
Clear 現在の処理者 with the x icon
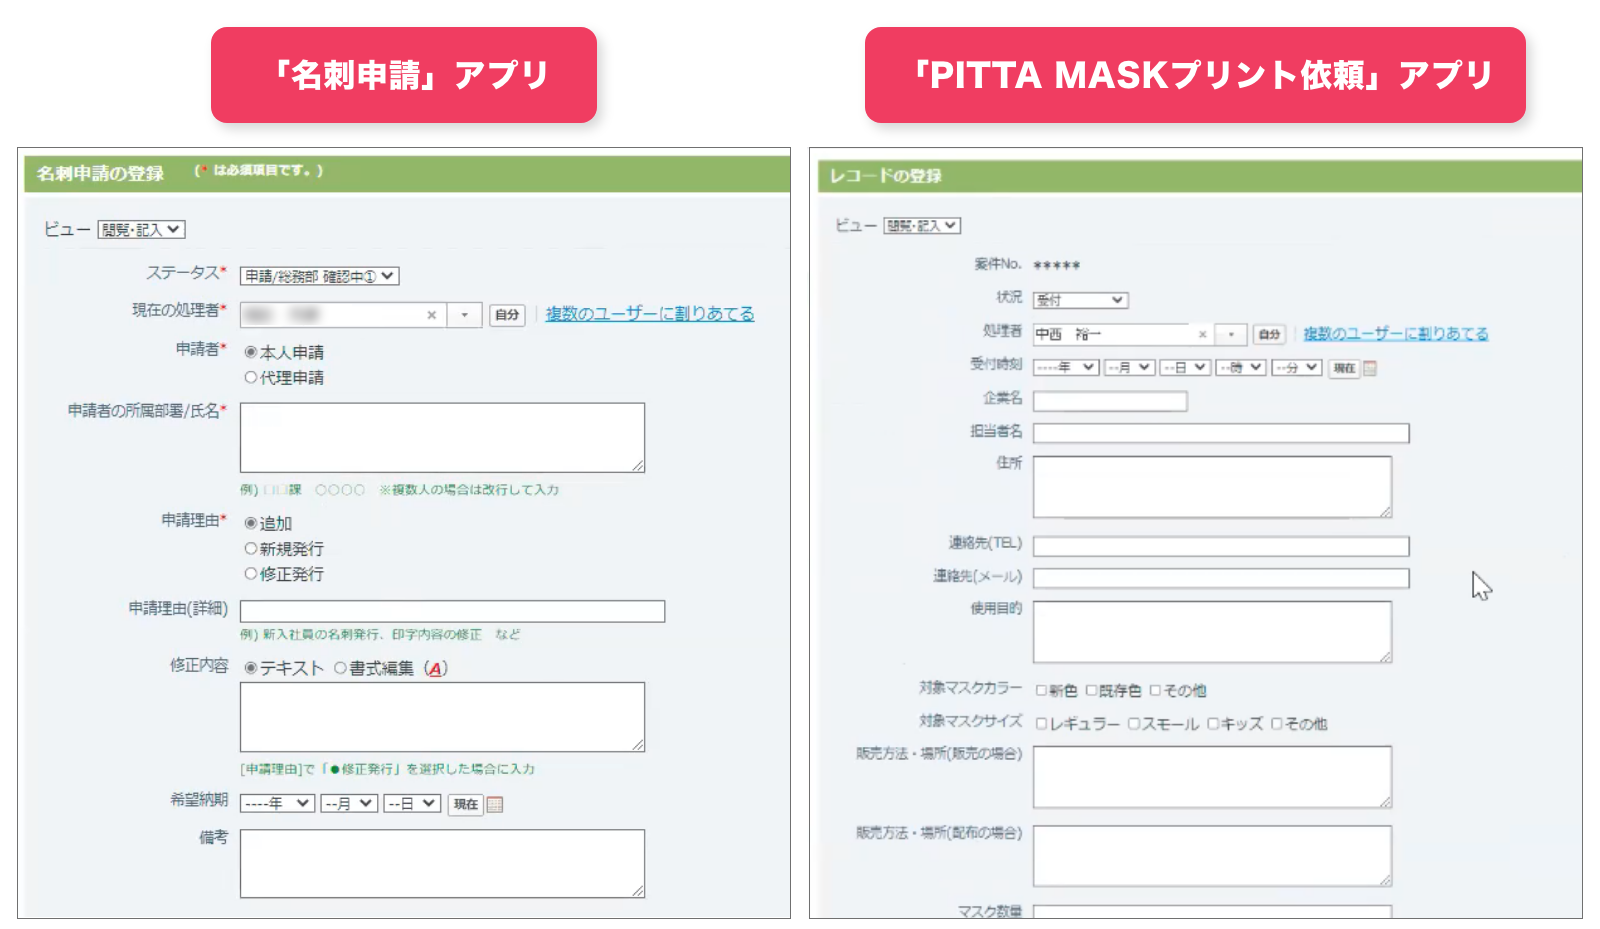[x=432, y=315]
